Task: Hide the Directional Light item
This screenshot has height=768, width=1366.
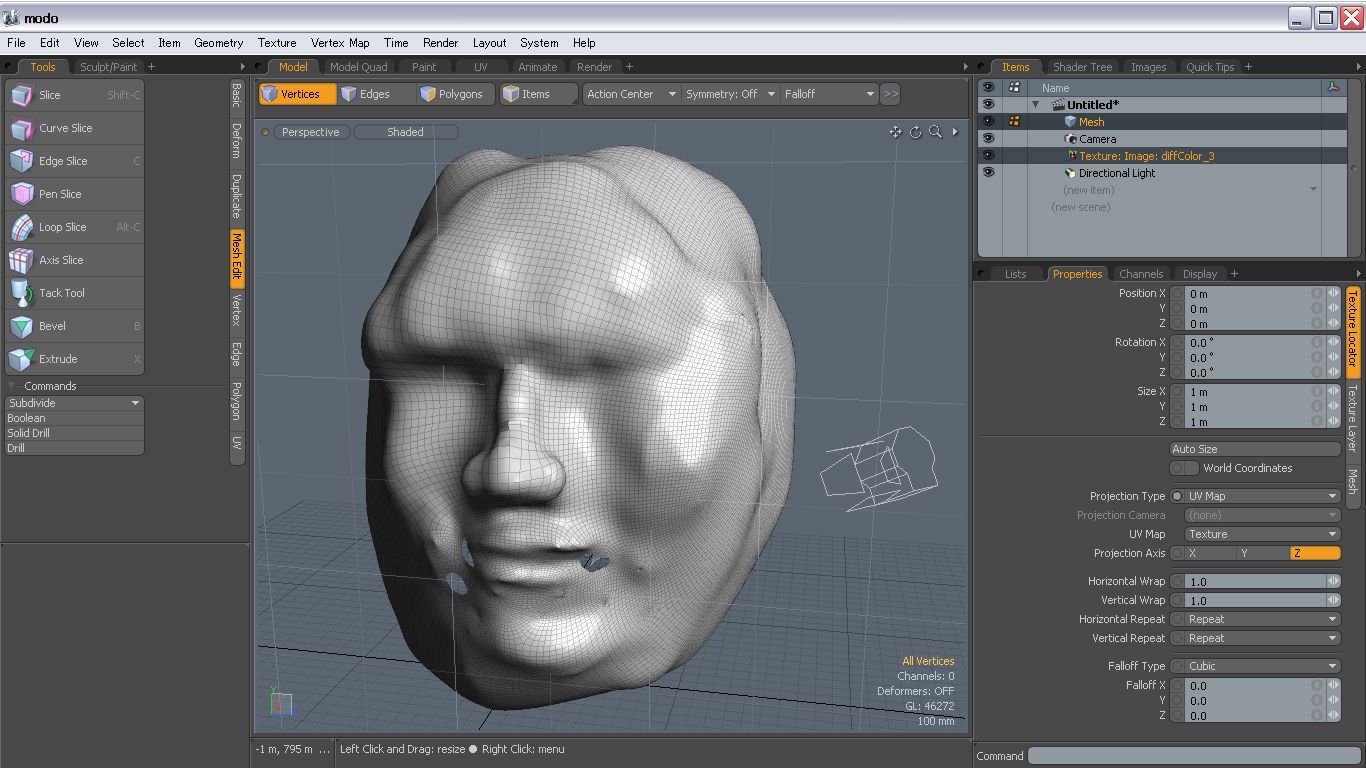Action: (x=988, y=172)
